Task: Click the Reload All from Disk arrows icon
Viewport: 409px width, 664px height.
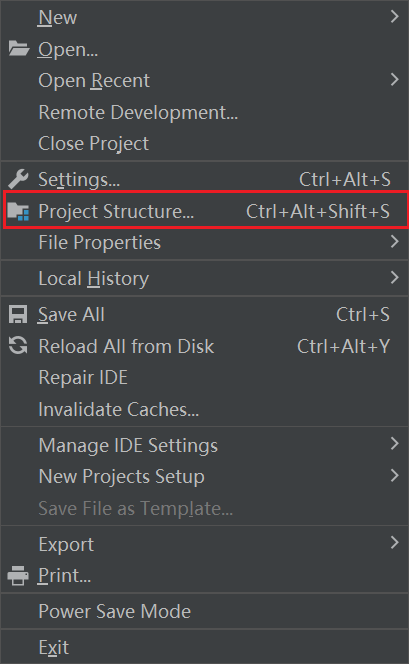Action: point(18,346)
